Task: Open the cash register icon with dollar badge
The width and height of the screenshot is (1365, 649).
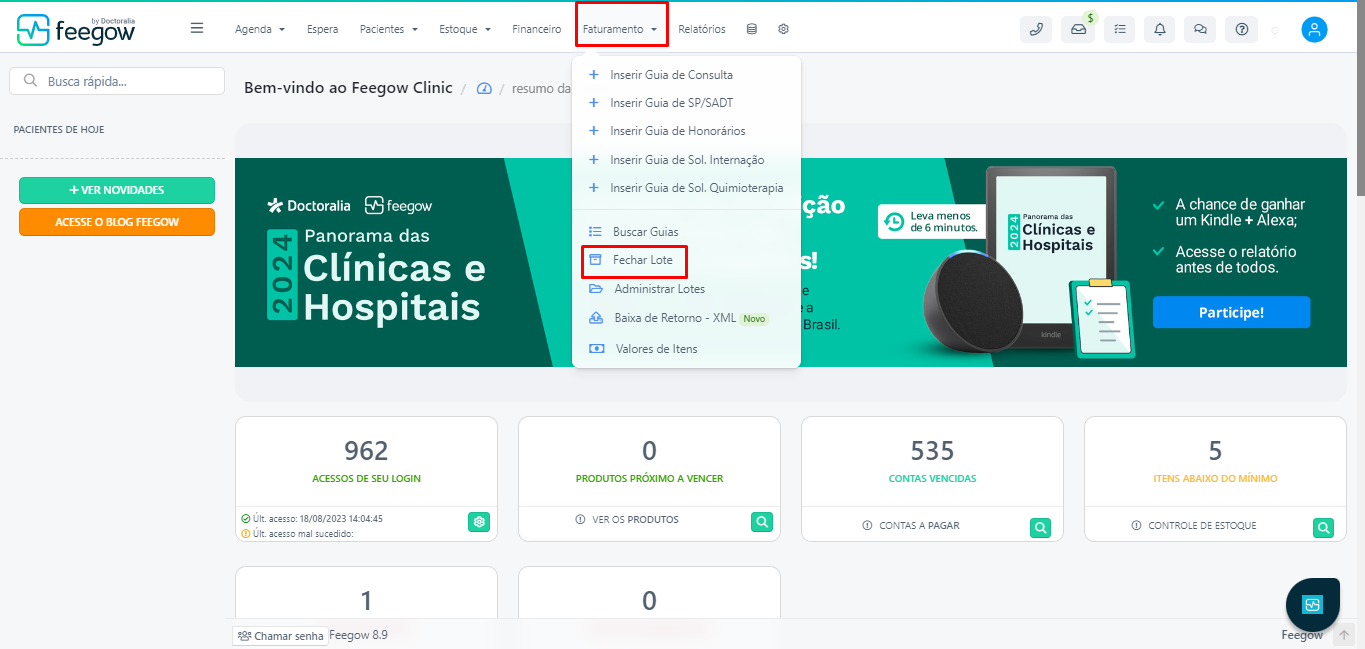Action: click(x=1077, y=29)
